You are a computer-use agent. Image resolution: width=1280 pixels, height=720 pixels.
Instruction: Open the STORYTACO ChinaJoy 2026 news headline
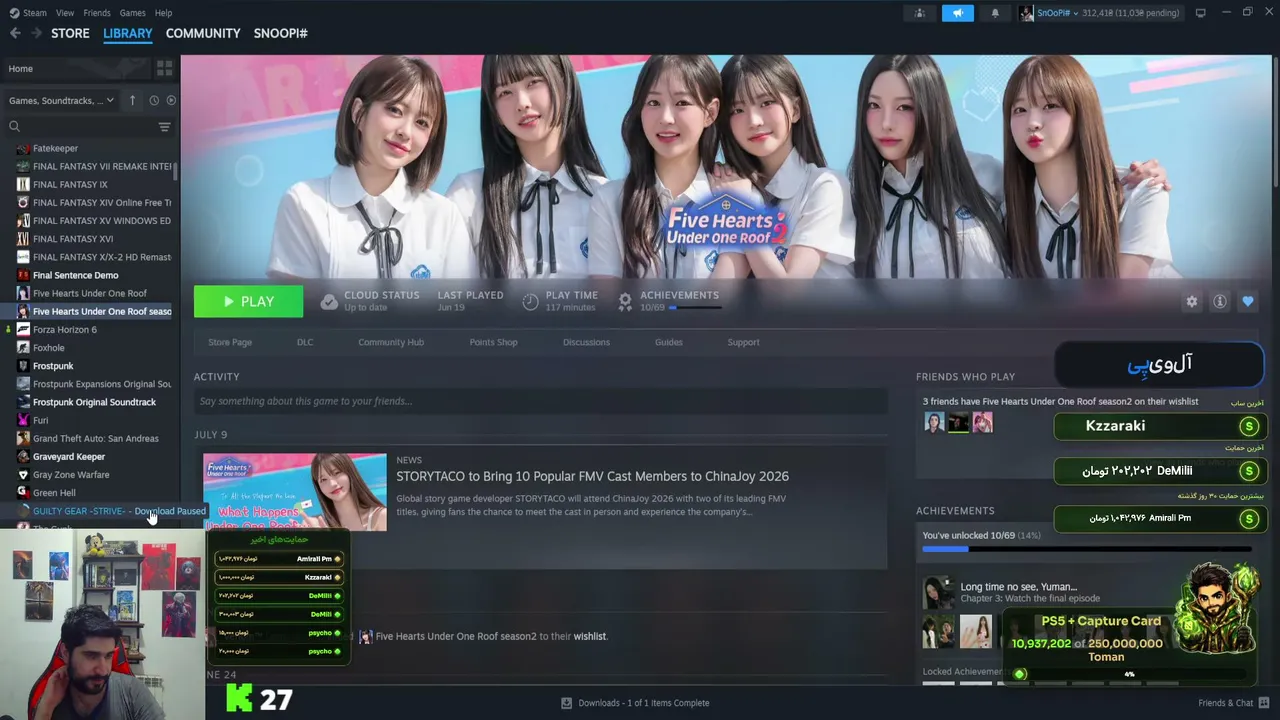(592, 476)
